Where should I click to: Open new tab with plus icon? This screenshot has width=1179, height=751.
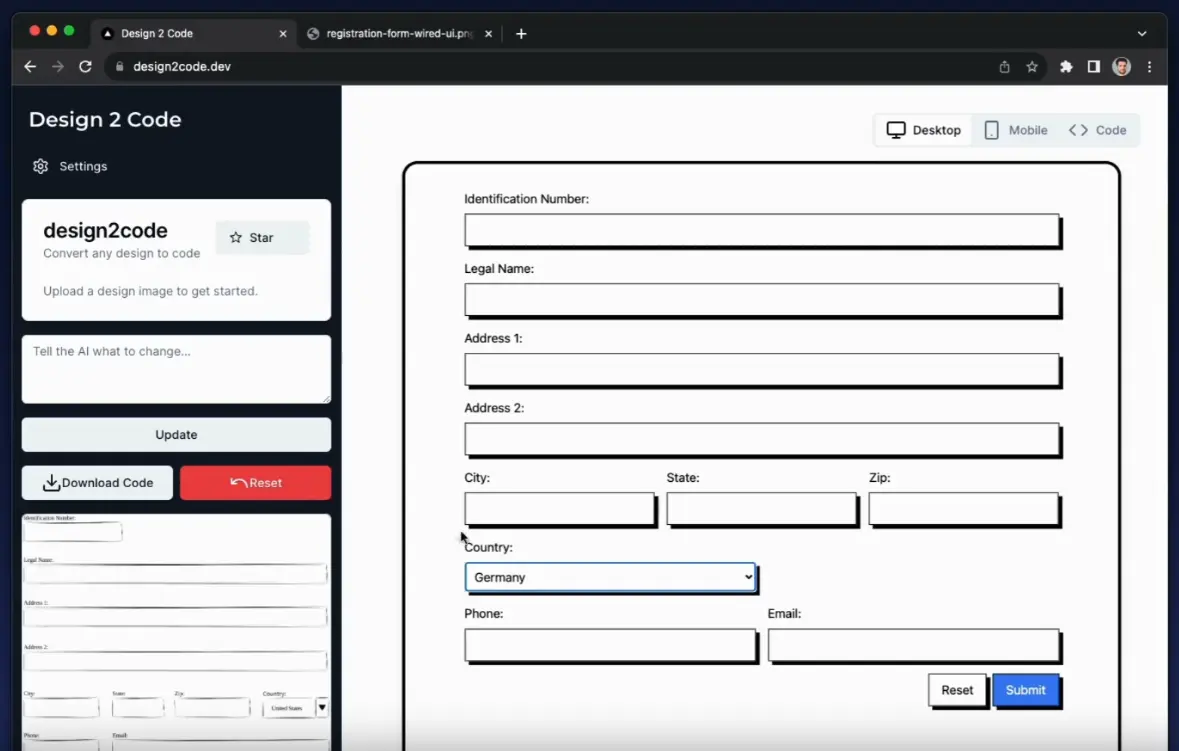521,34
